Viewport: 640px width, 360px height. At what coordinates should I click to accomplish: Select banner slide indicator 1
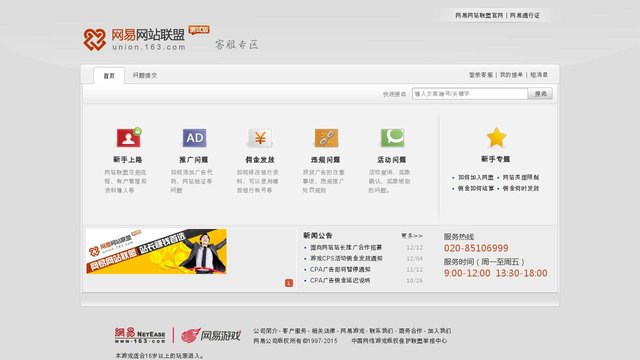289,283
